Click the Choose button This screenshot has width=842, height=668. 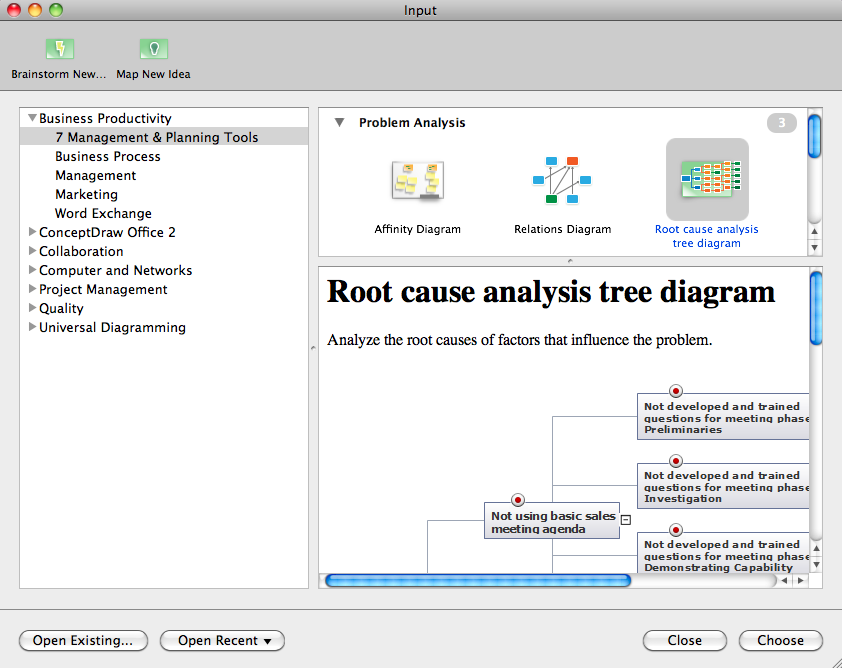point(780,641)
